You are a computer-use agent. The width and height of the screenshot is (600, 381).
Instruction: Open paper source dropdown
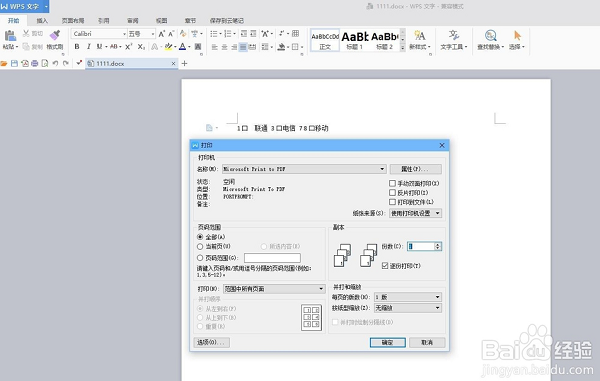(x=437, y=213)
